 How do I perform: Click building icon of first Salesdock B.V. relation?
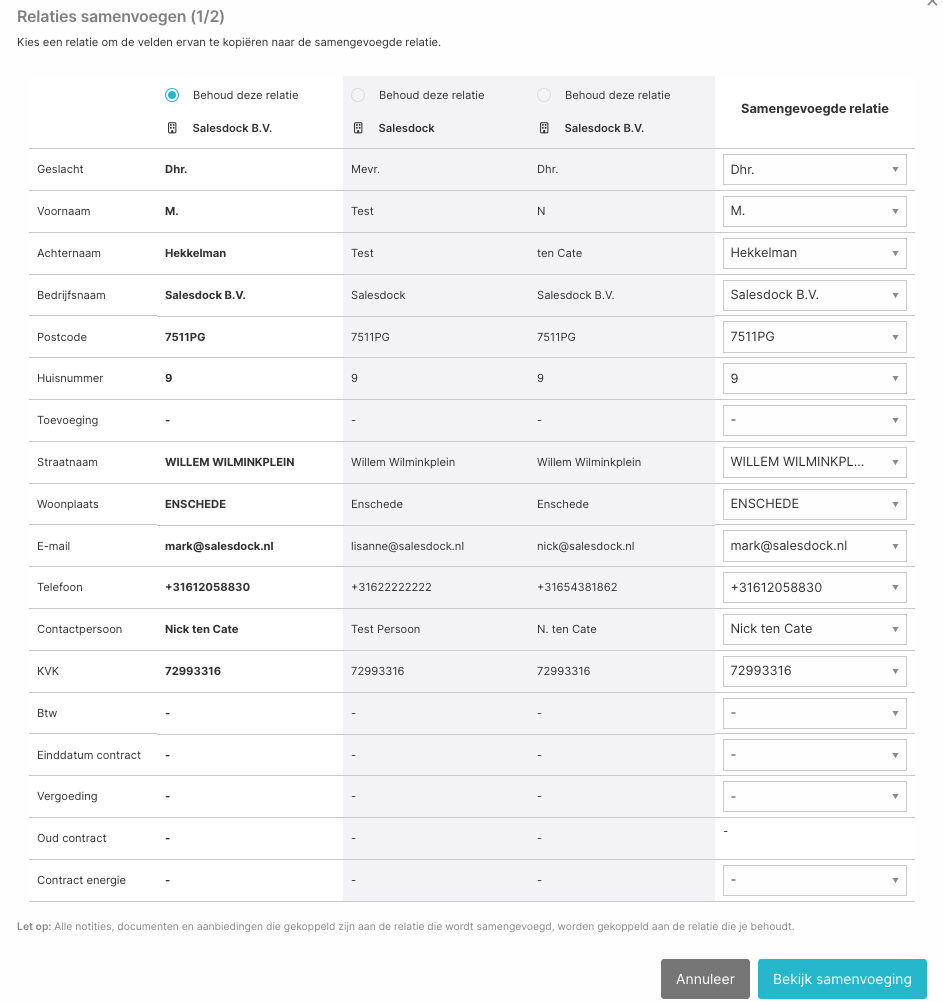[x=172, y=128]
